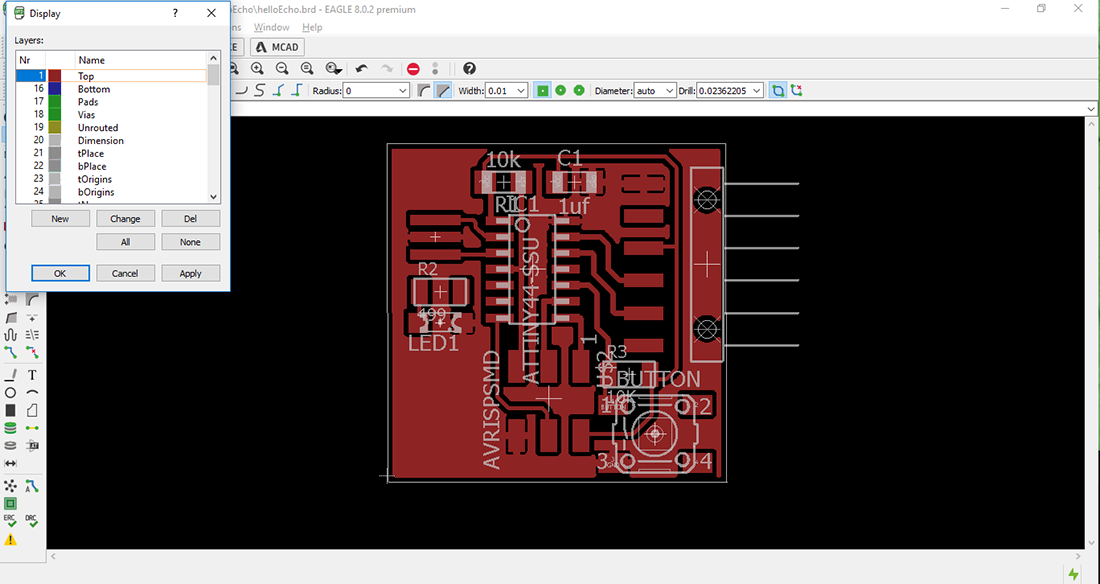This screenshot has width=1100, height=584.
Task: Run the Ratsnest tool
Action: point(11,486)
